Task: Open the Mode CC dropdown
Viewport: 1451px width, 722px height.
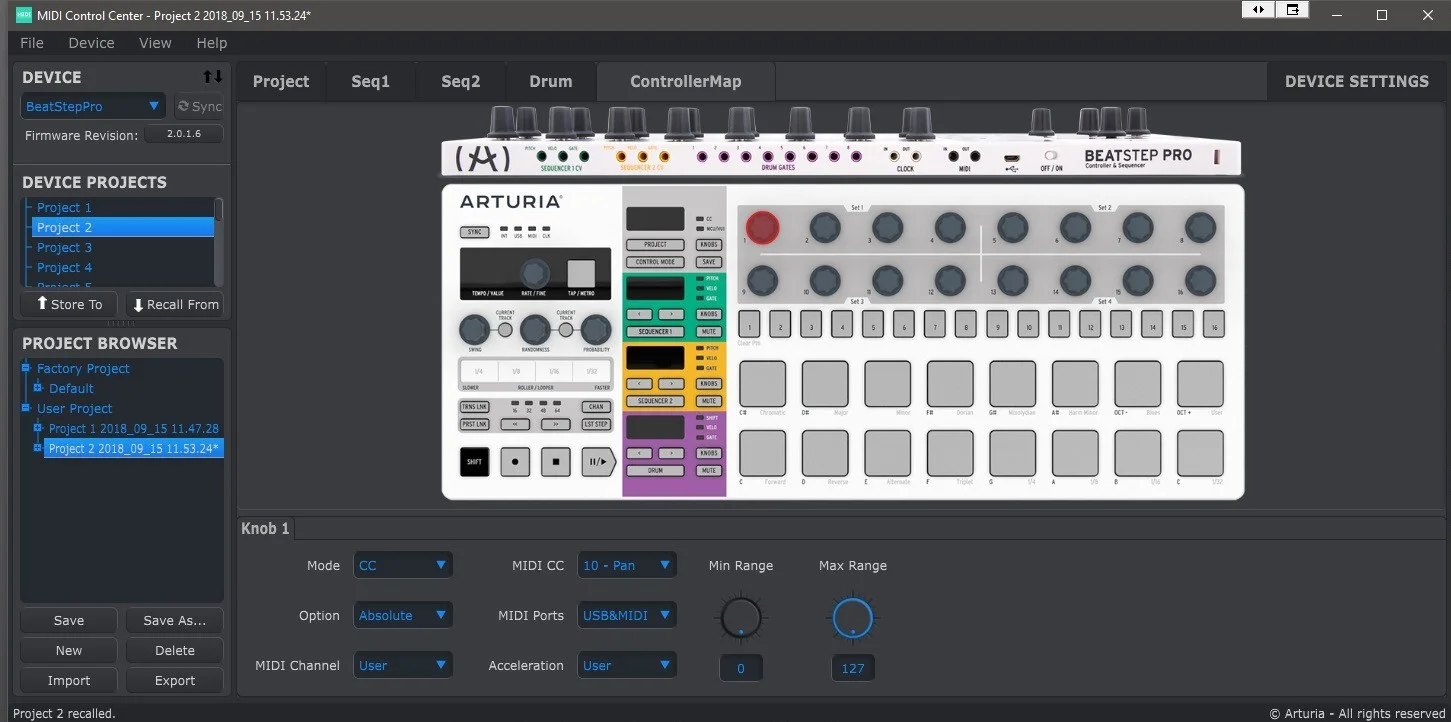Action: [x=403, y=565]
